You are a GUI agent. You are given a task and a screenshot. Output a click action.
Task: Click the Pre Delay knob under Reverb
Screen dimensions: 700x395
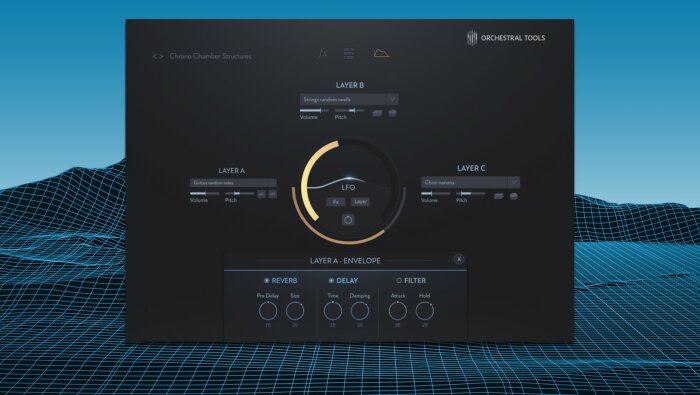(x=268, y=311)
